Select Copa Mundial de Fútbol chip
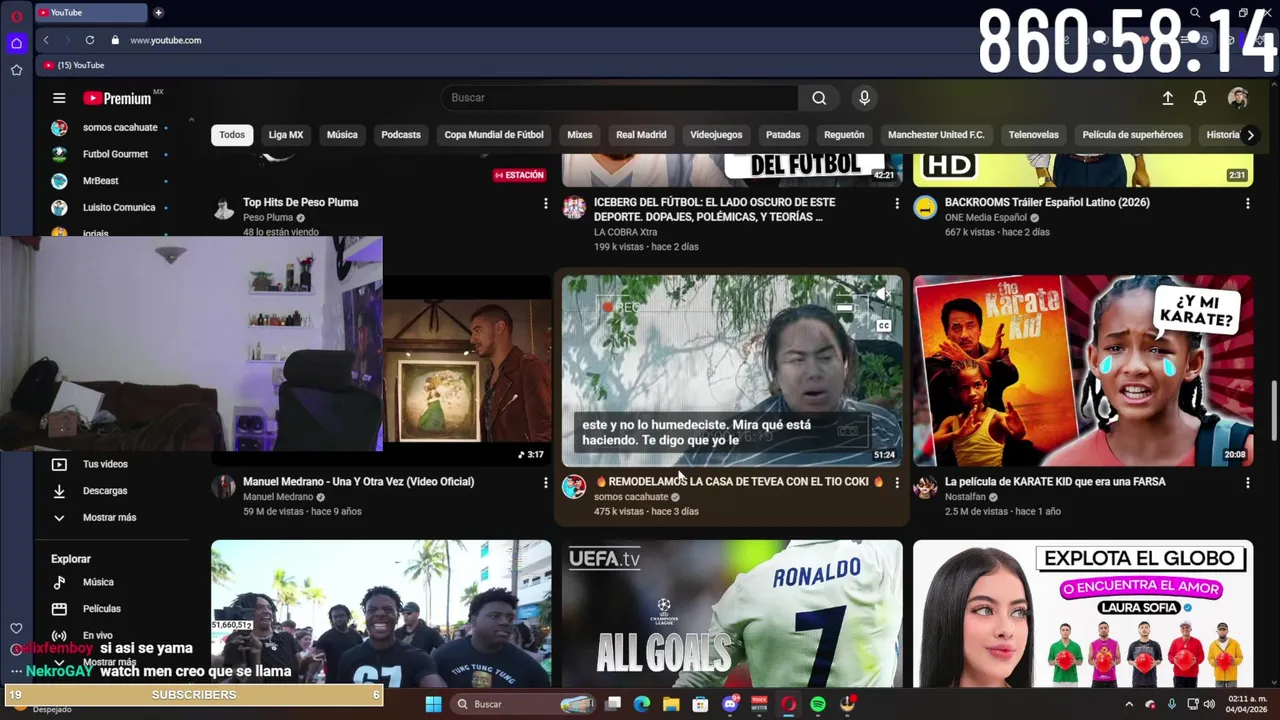Screen dimensions: 1280x720 click(x=494, y=135)
